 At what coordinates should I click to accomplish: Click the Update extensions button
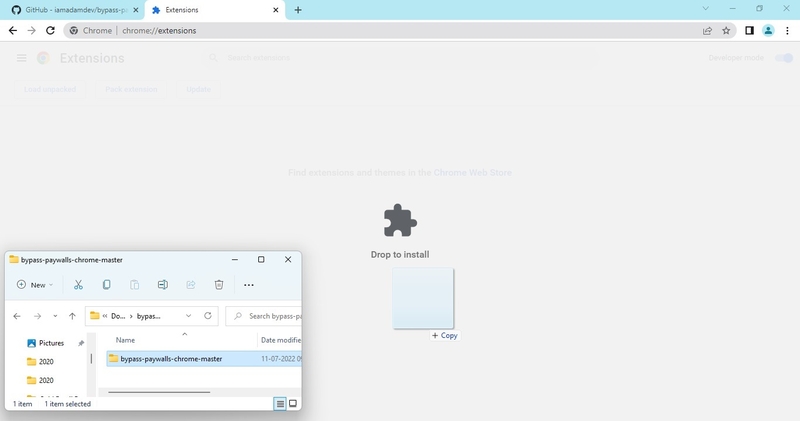tap(198, 89)
